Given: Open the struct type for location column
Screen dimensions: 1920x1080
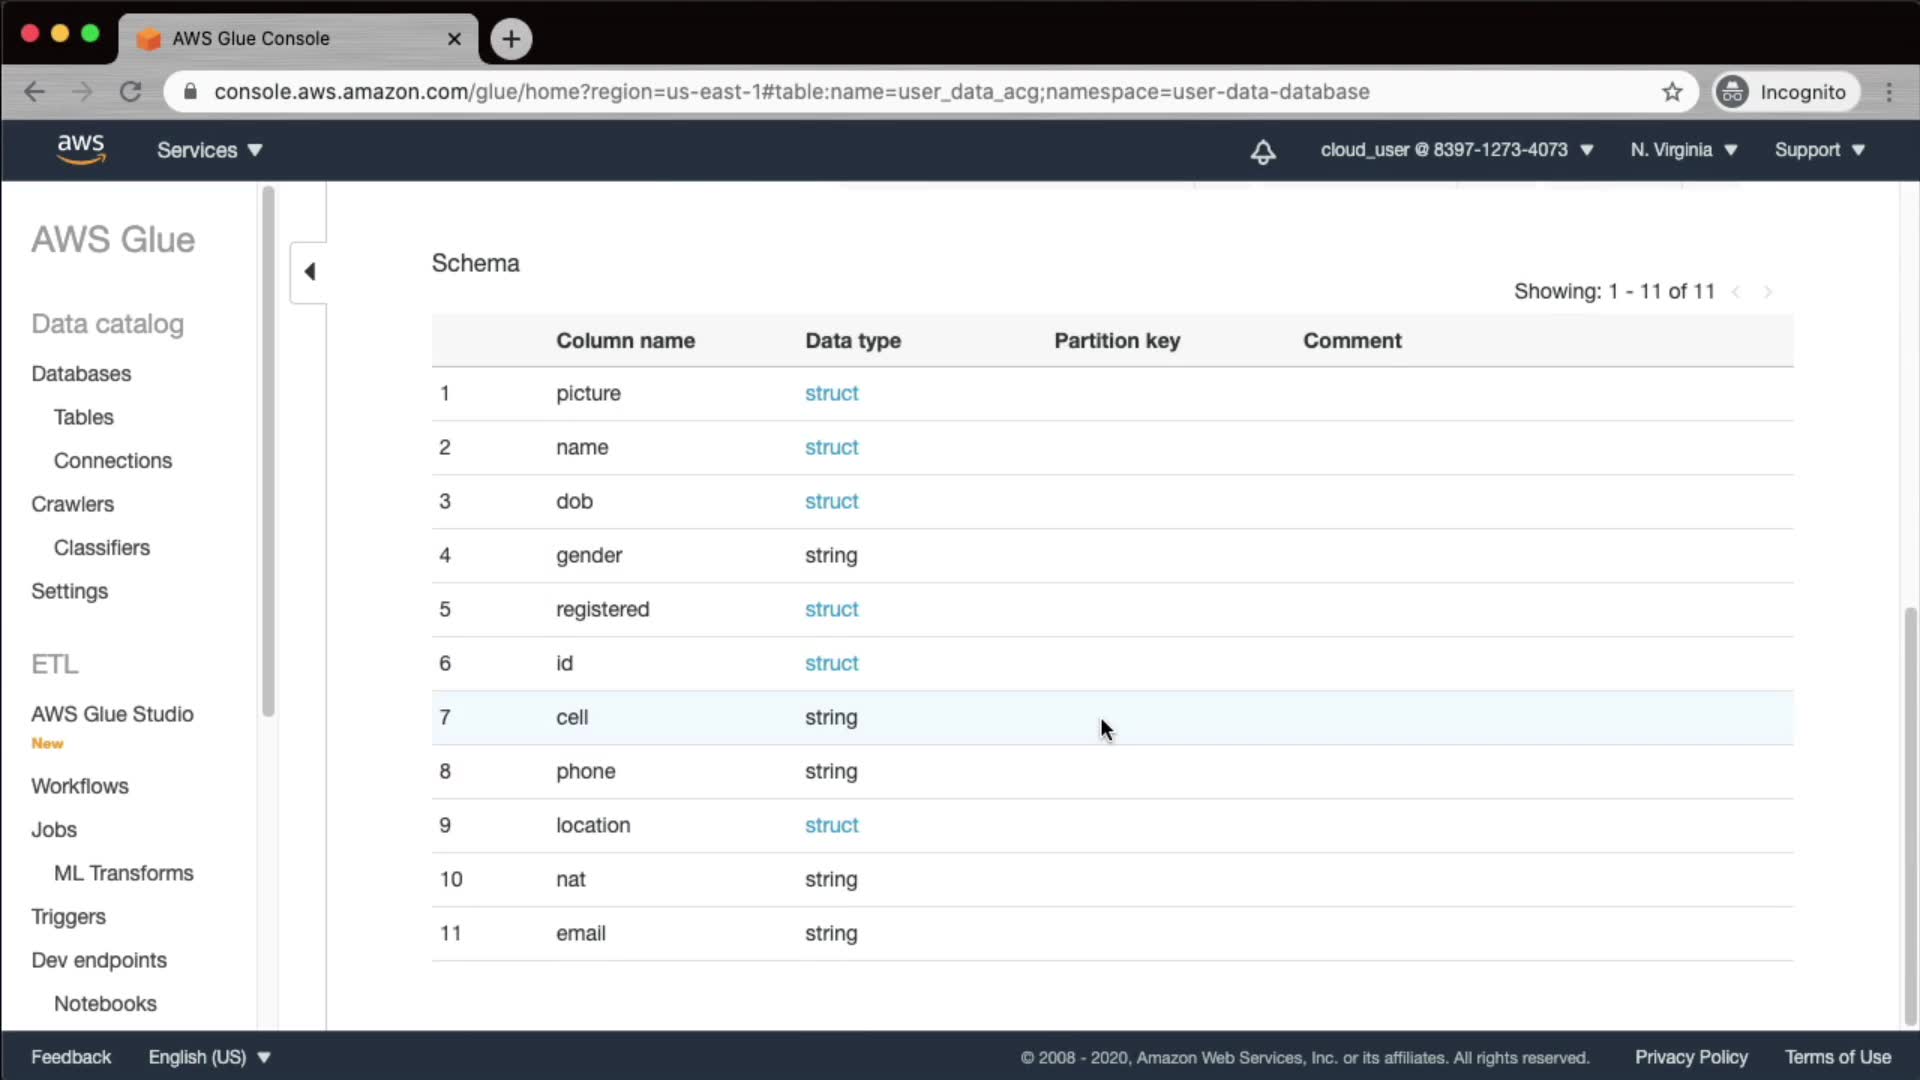Looking at the screenshot, I should pos(831,825).
